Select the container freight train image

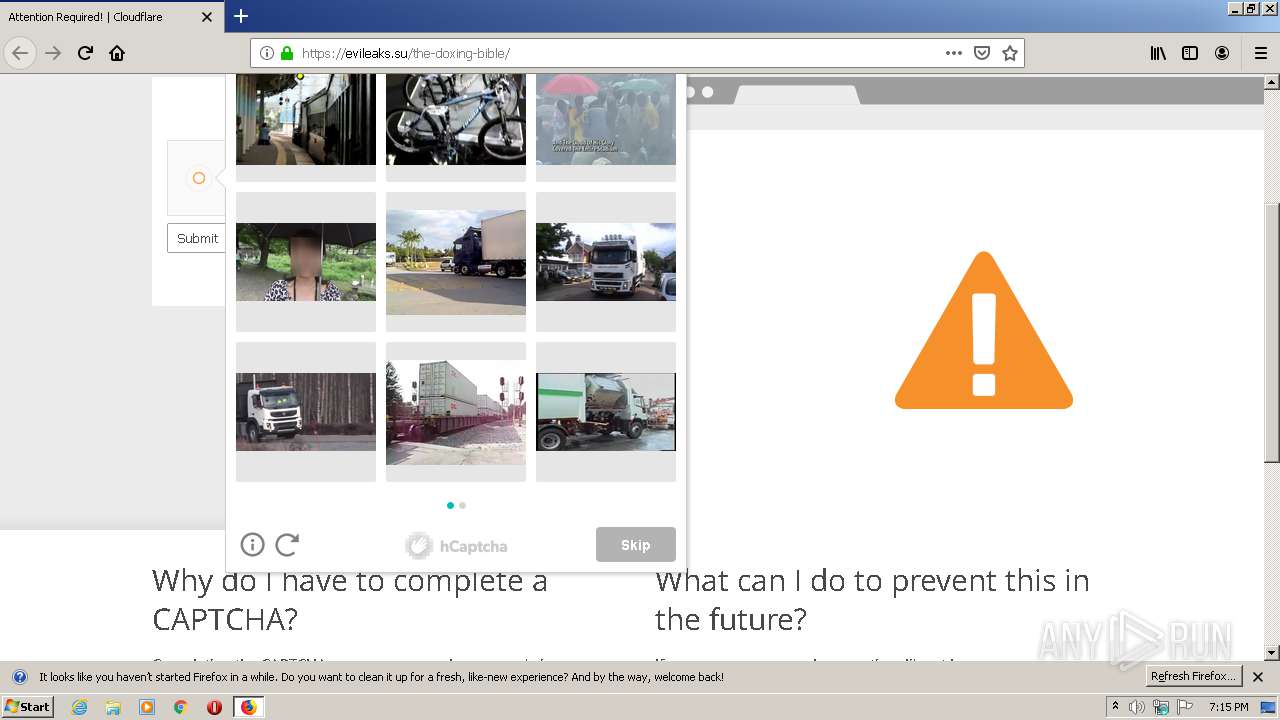[x=456, y=412]
